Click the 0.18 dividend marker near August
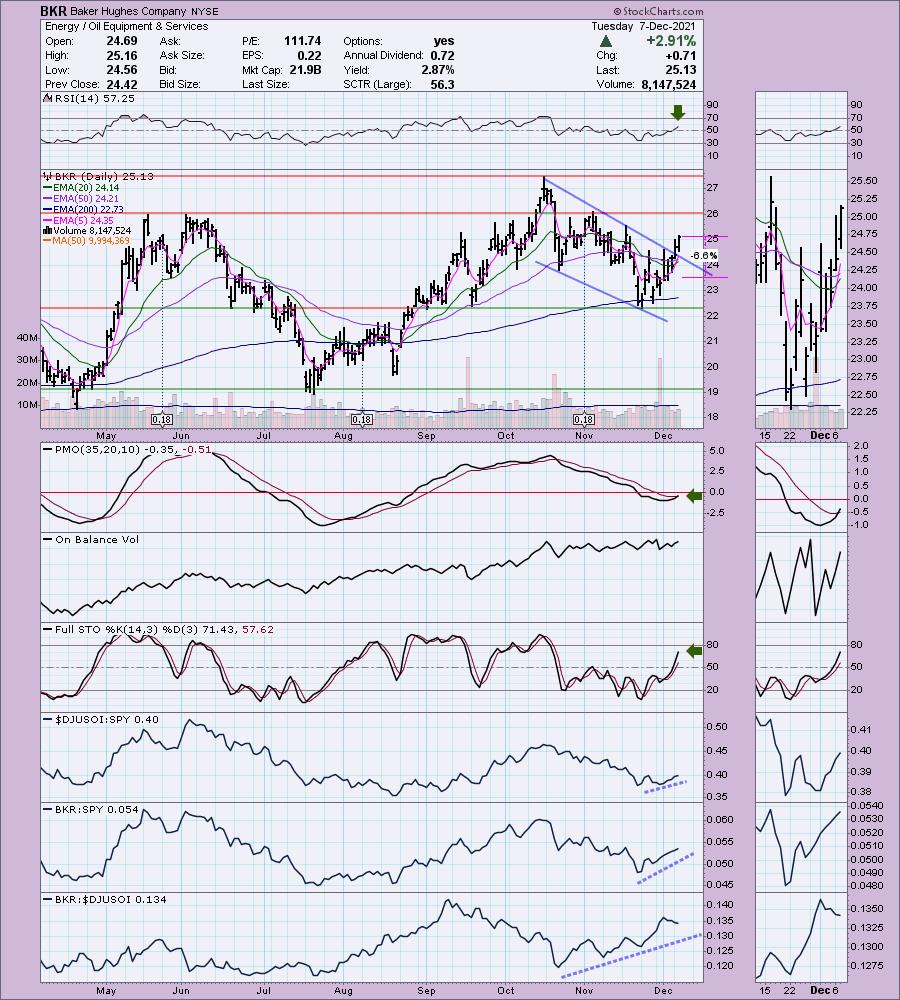900x1000 pixels. point(362,420)
